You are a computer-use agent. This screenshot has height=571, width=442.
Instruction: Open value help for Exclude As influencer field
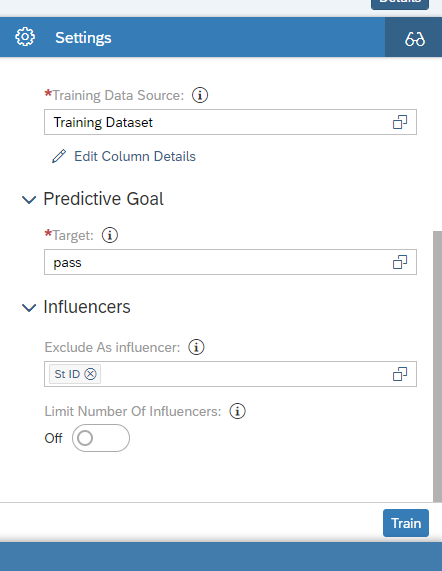click(x=400, y=374)
